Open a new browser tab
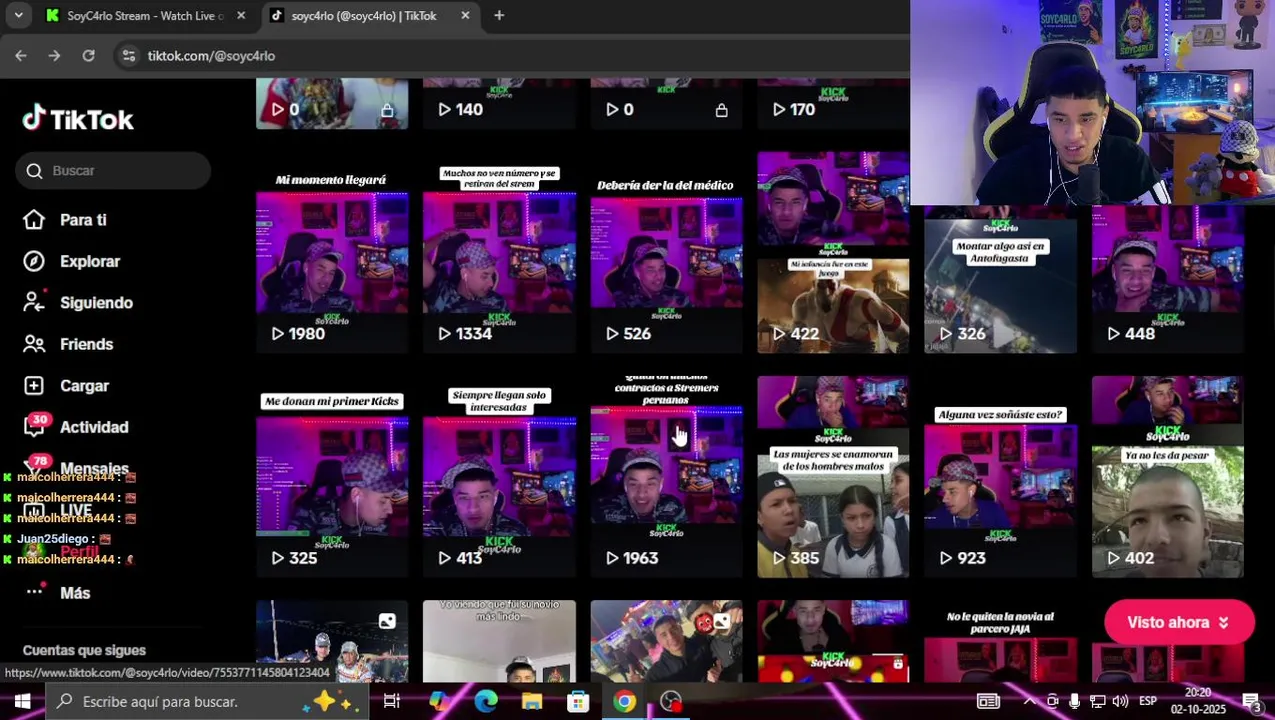This screenshot has width=1275, height=720. click(499, 16)
